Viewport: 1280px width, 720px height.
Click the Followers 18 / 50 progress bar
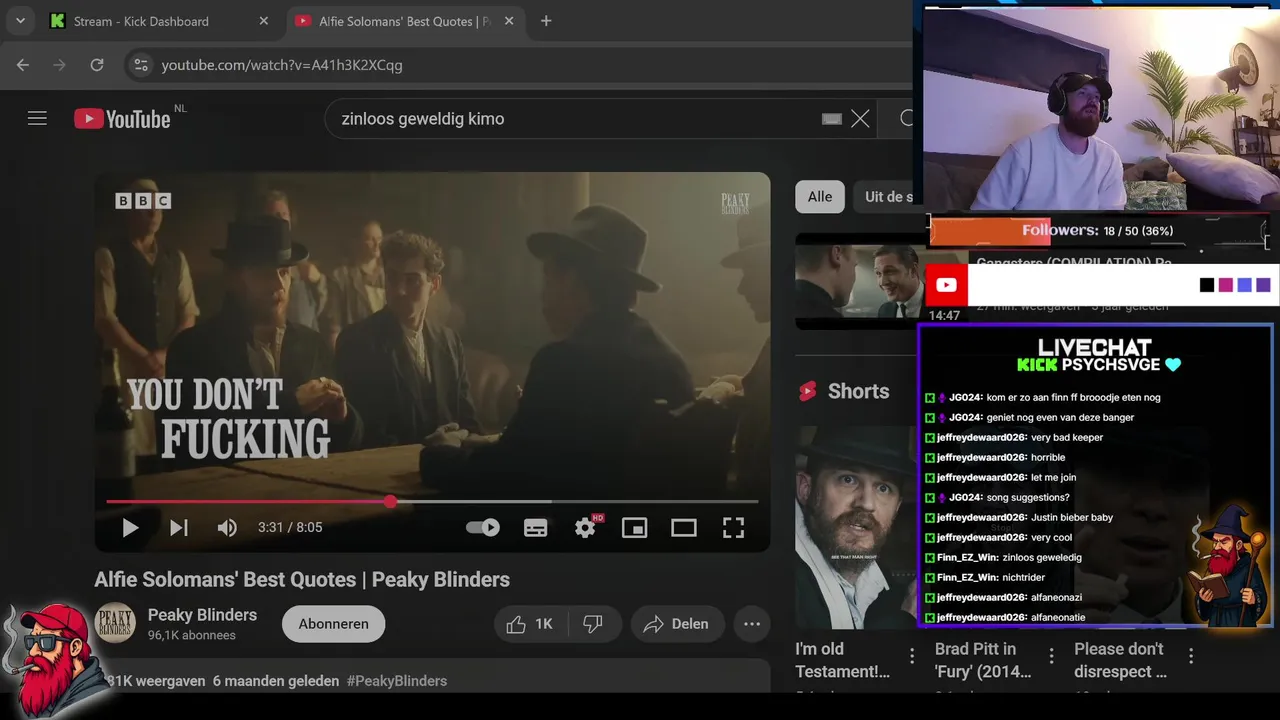pos(1098,231)
